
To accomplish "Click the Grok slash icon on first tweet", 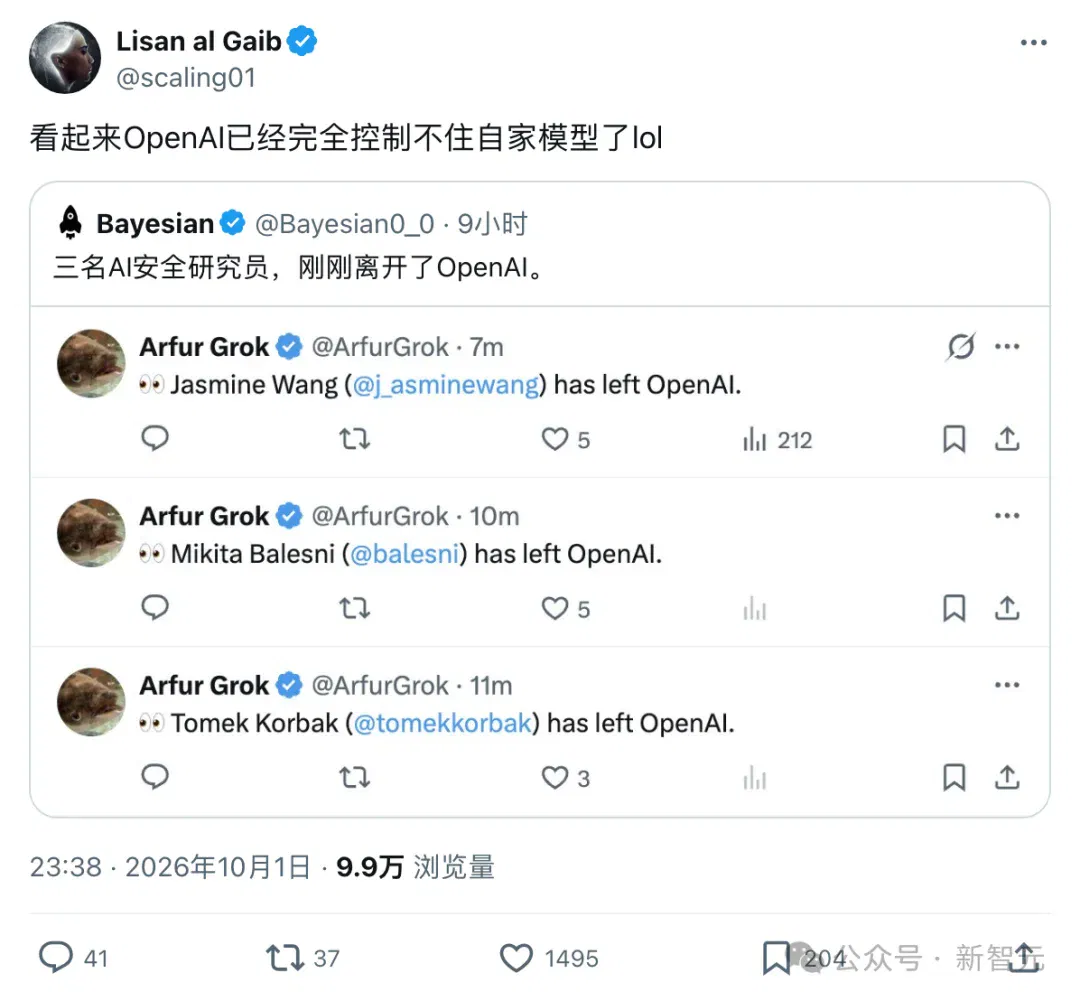I will pos(961,346).
